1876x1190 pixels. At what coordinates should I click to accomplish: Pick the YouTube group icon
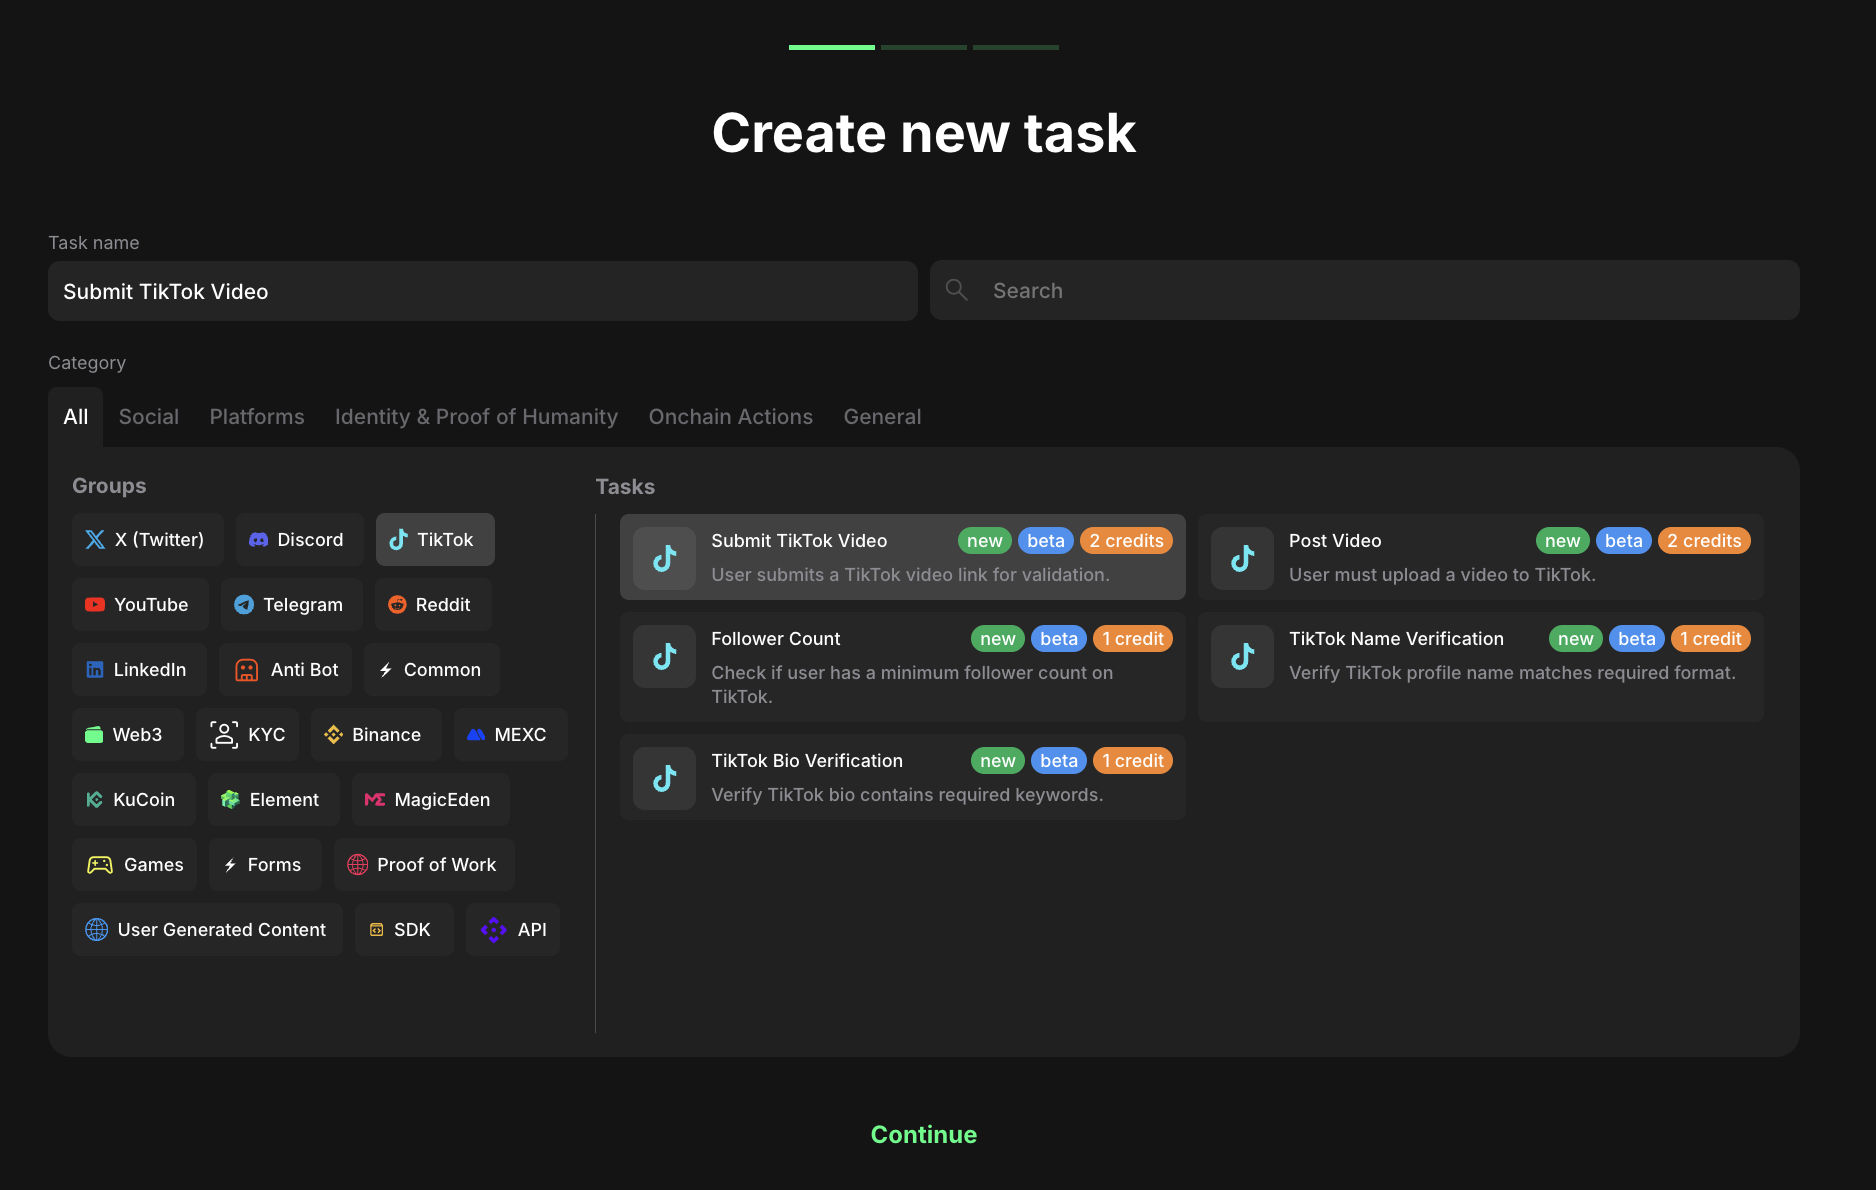(95, 605)
